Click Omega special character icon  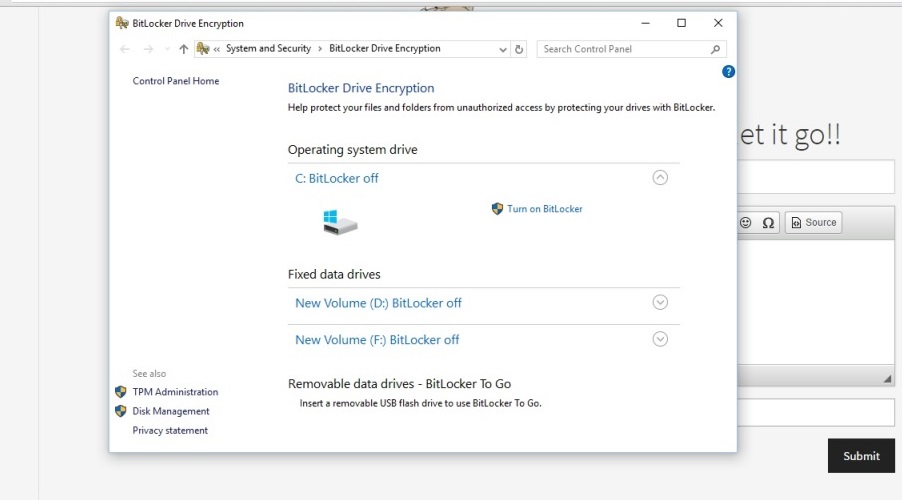click(768, 223)
